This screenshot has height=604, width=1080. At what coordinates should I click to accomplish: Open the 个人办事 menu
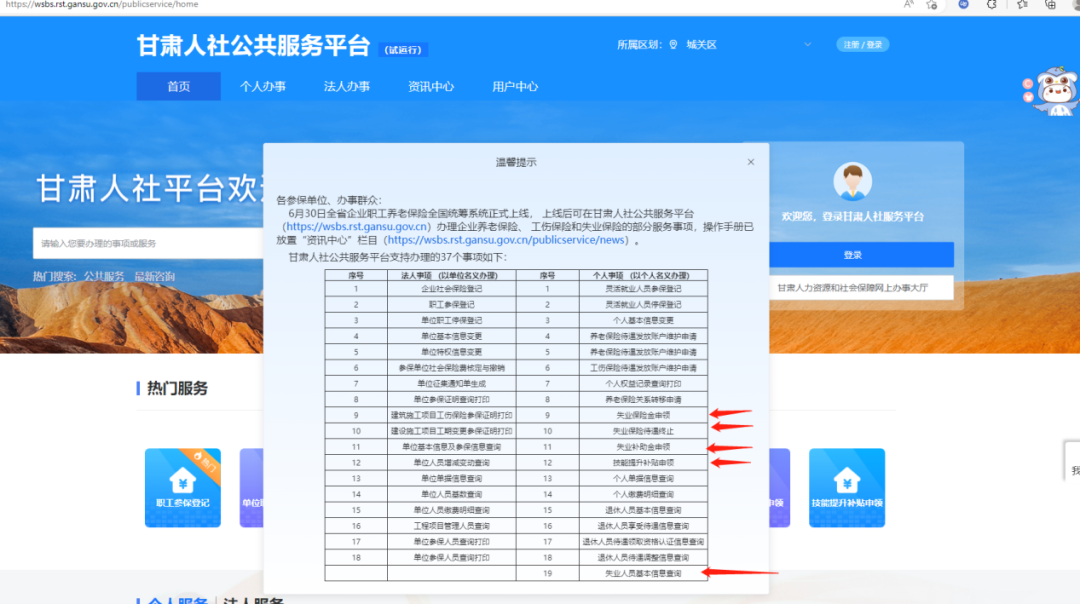click(x=262, y=87)
